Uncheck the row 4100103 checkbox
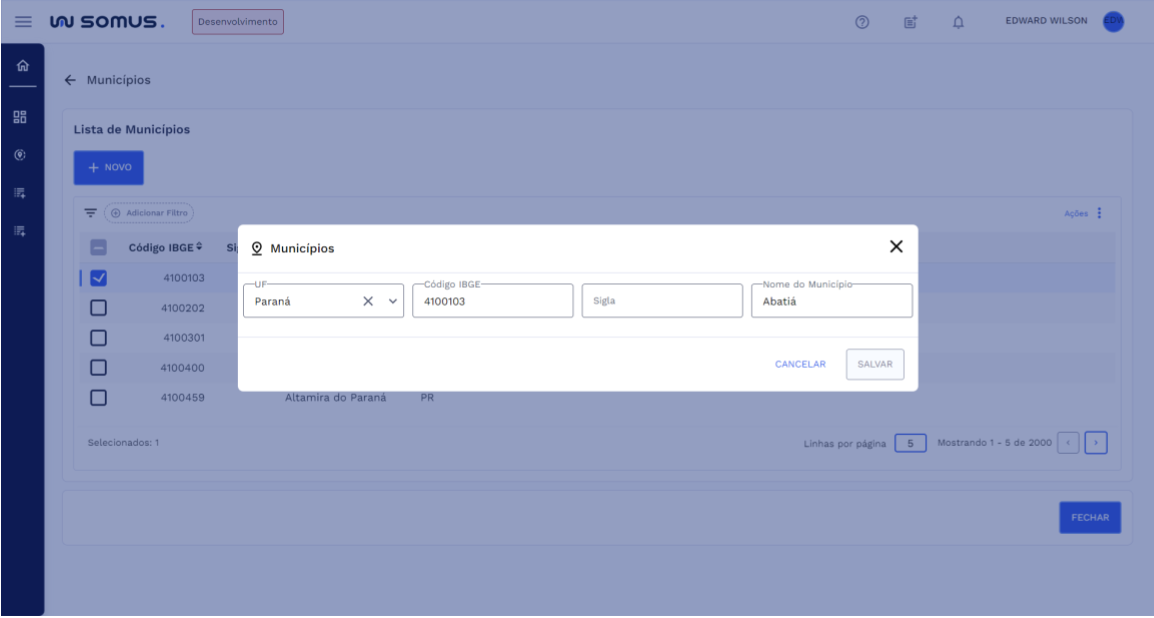 click(x=99, y=278)
